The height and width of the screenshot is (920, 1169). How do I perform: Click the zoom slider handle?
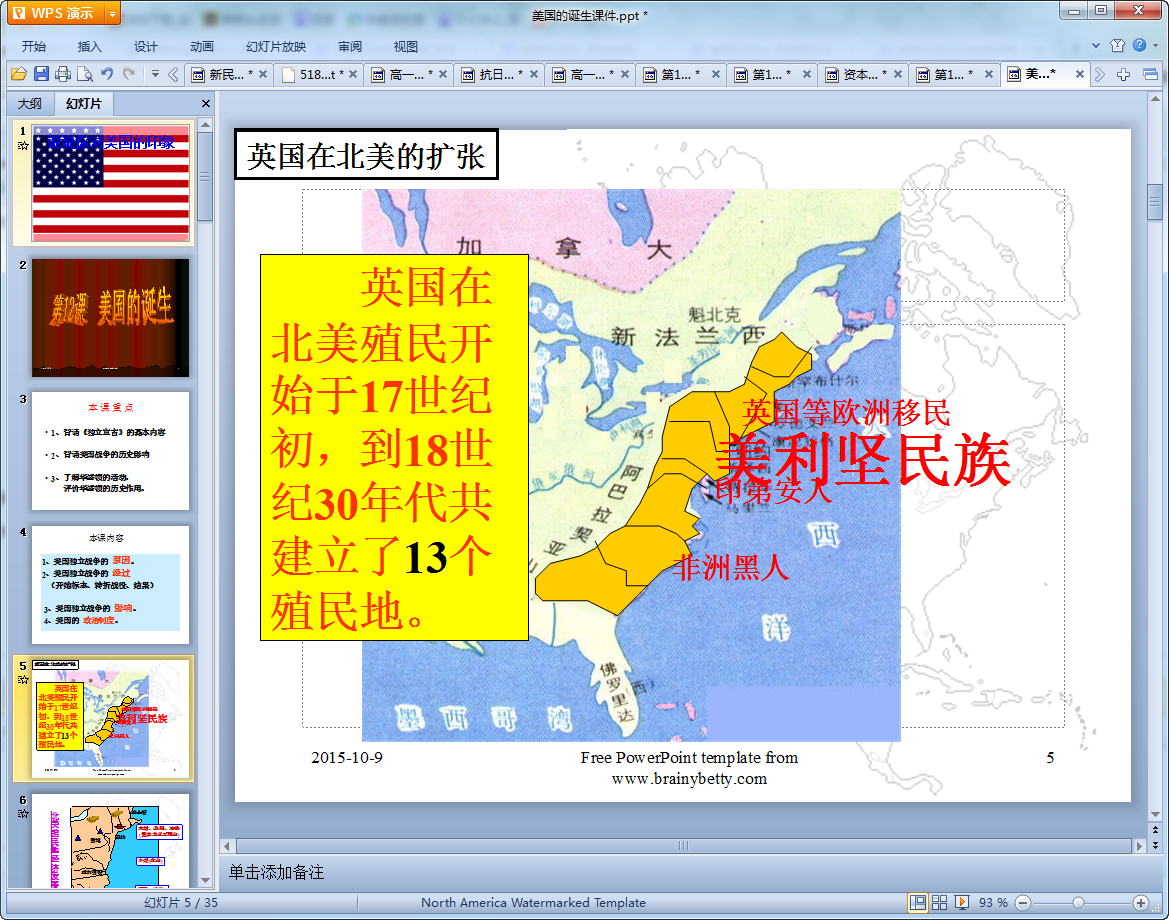[x=1078, y=902]
